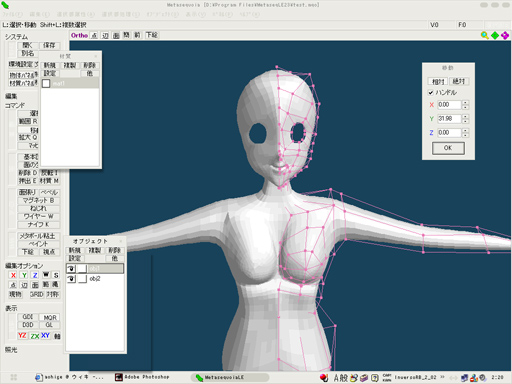Toggle the ハンドル checkbox
The height and width of the screenshot is (384, 512).
tap(431, 92)
